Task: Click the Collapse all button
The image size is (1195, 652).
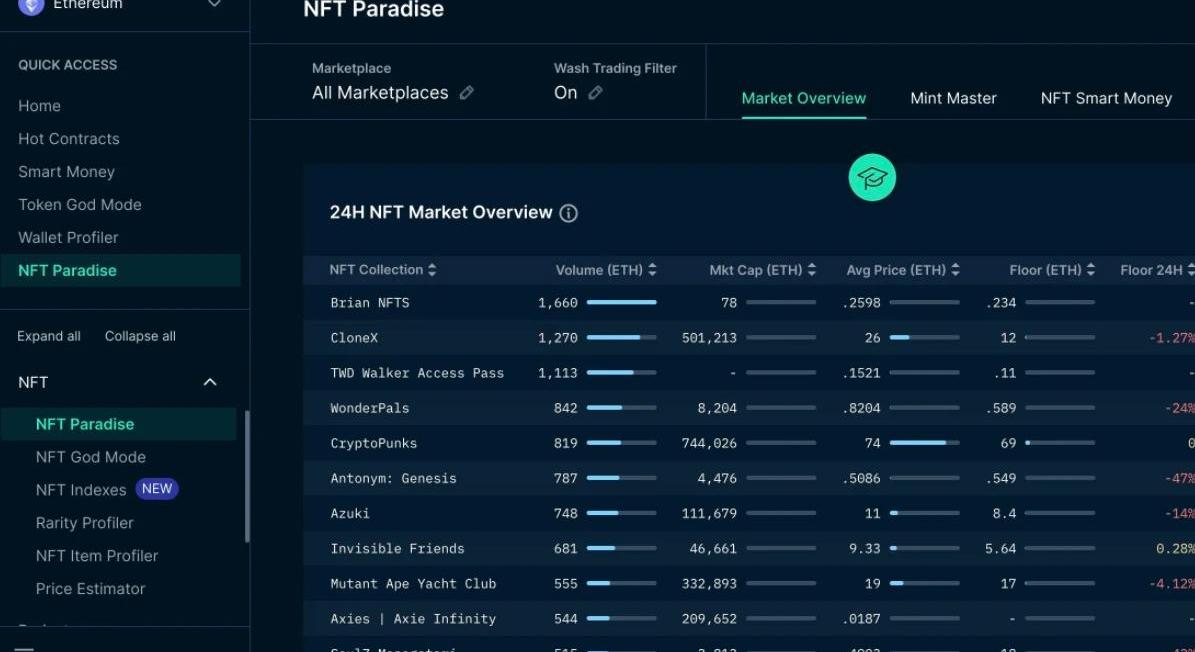Action: click(140, 336)
